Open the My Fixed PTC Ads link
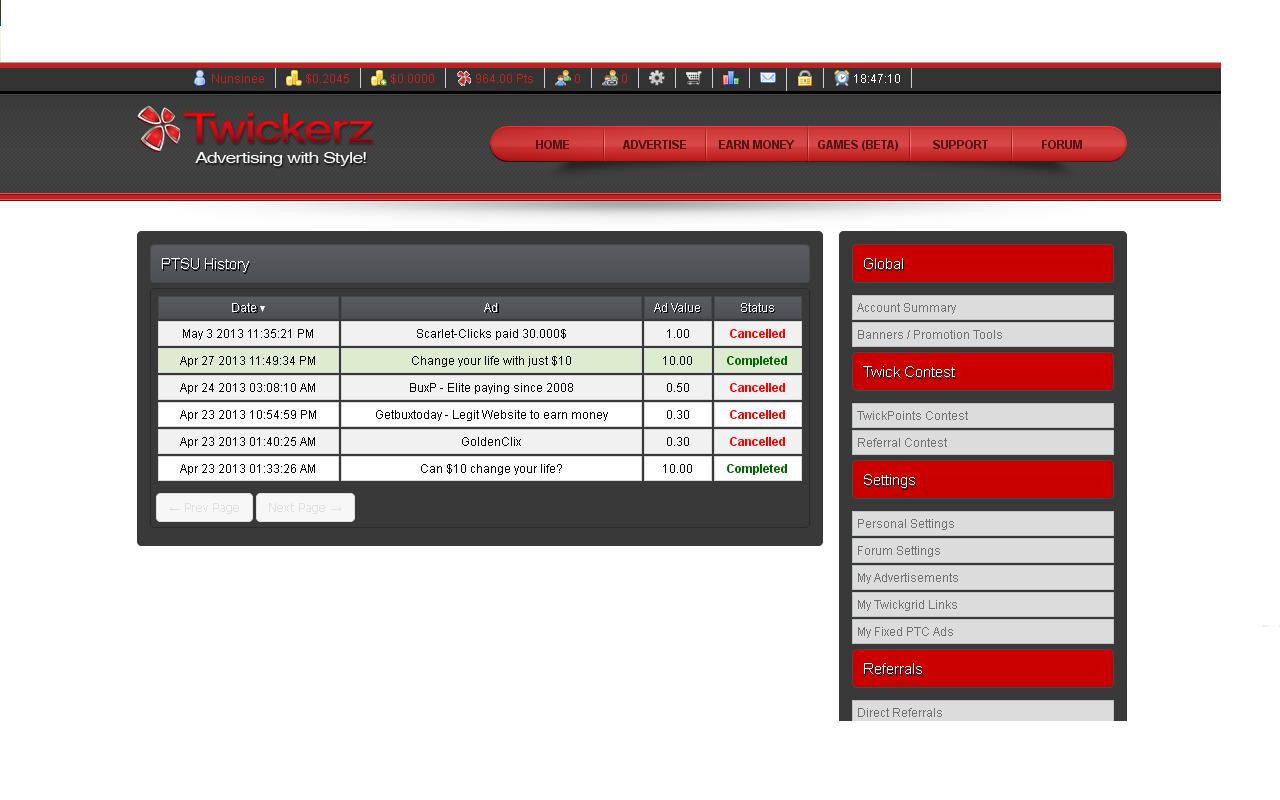 [983, 632]
